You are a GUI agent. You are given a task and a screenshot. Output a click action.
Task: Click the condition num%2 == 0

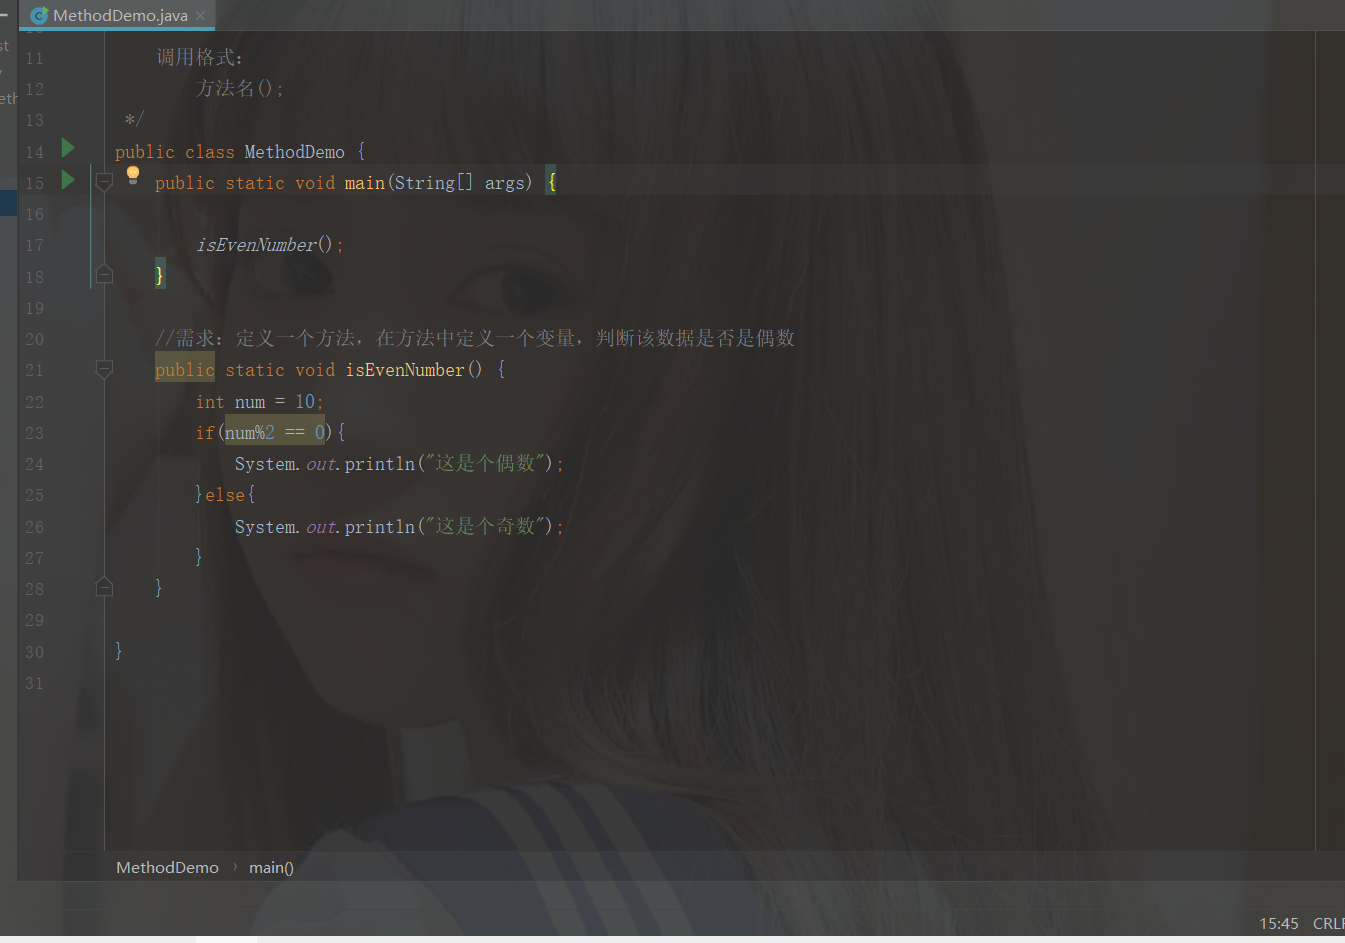275,432
